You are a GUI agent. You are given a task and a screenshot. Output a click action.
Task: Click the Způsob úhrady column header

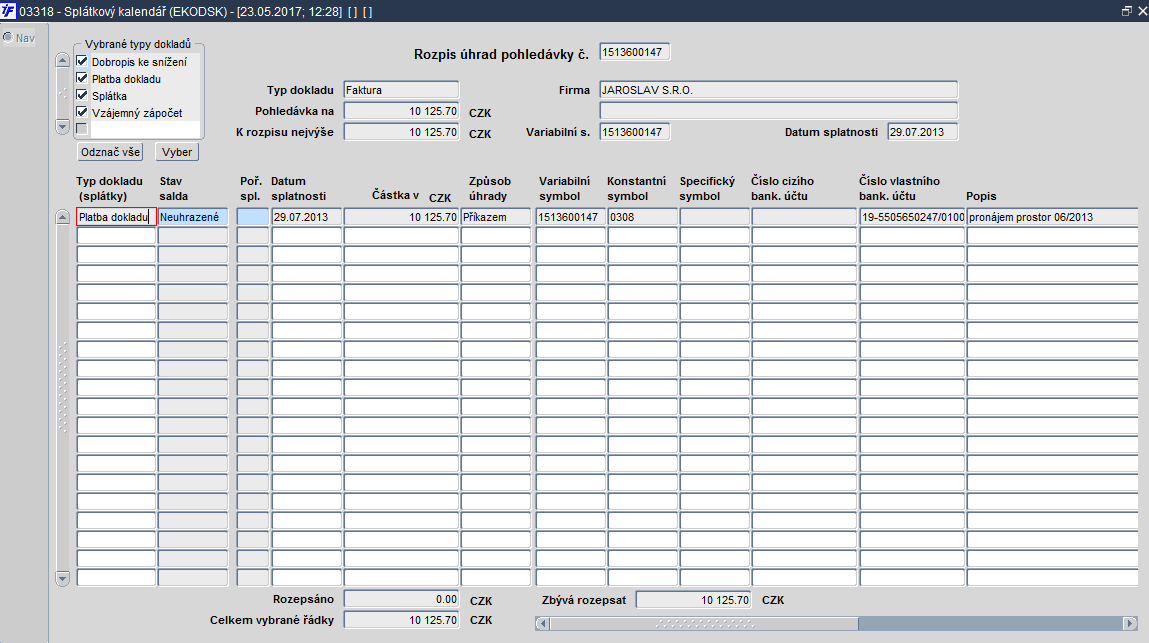(489, 188)
